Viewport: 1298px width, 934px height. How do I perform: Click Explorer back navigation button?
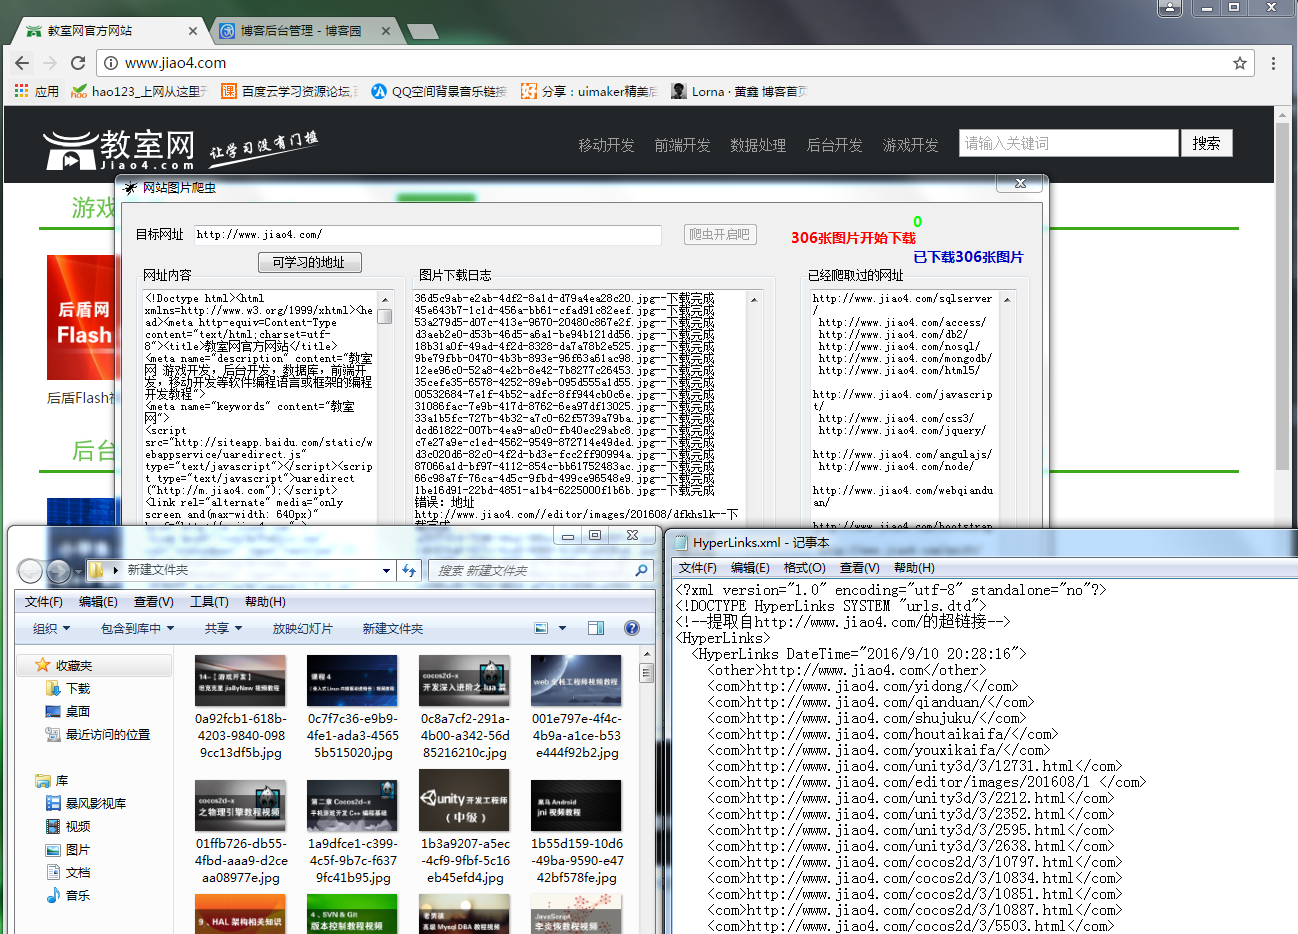coord(30,571)
